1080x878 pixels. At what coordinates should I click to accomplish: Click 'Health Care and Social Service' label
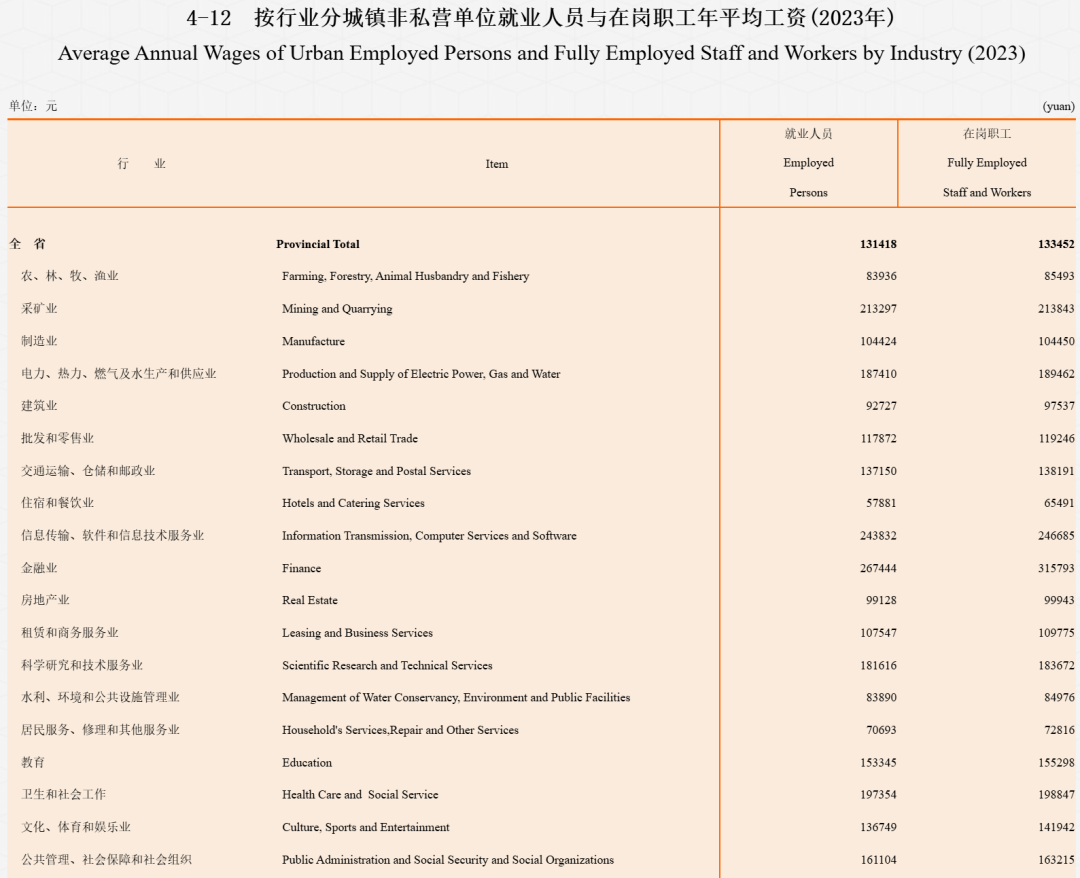point(360,795)
